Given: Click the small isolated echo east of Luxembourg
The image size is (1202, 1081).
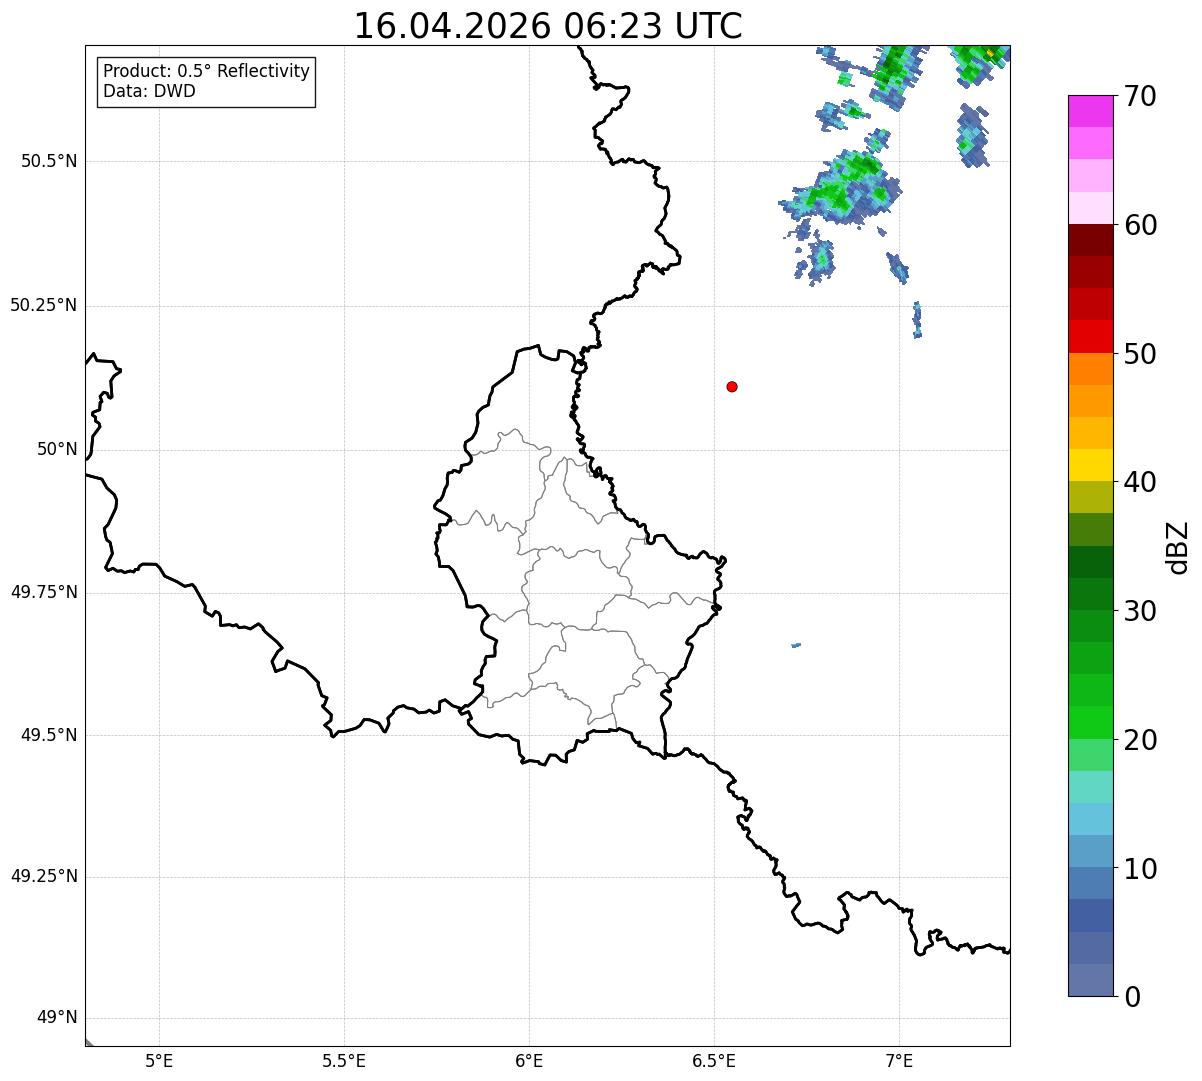Looking at the screenshot, I should 796,645.
